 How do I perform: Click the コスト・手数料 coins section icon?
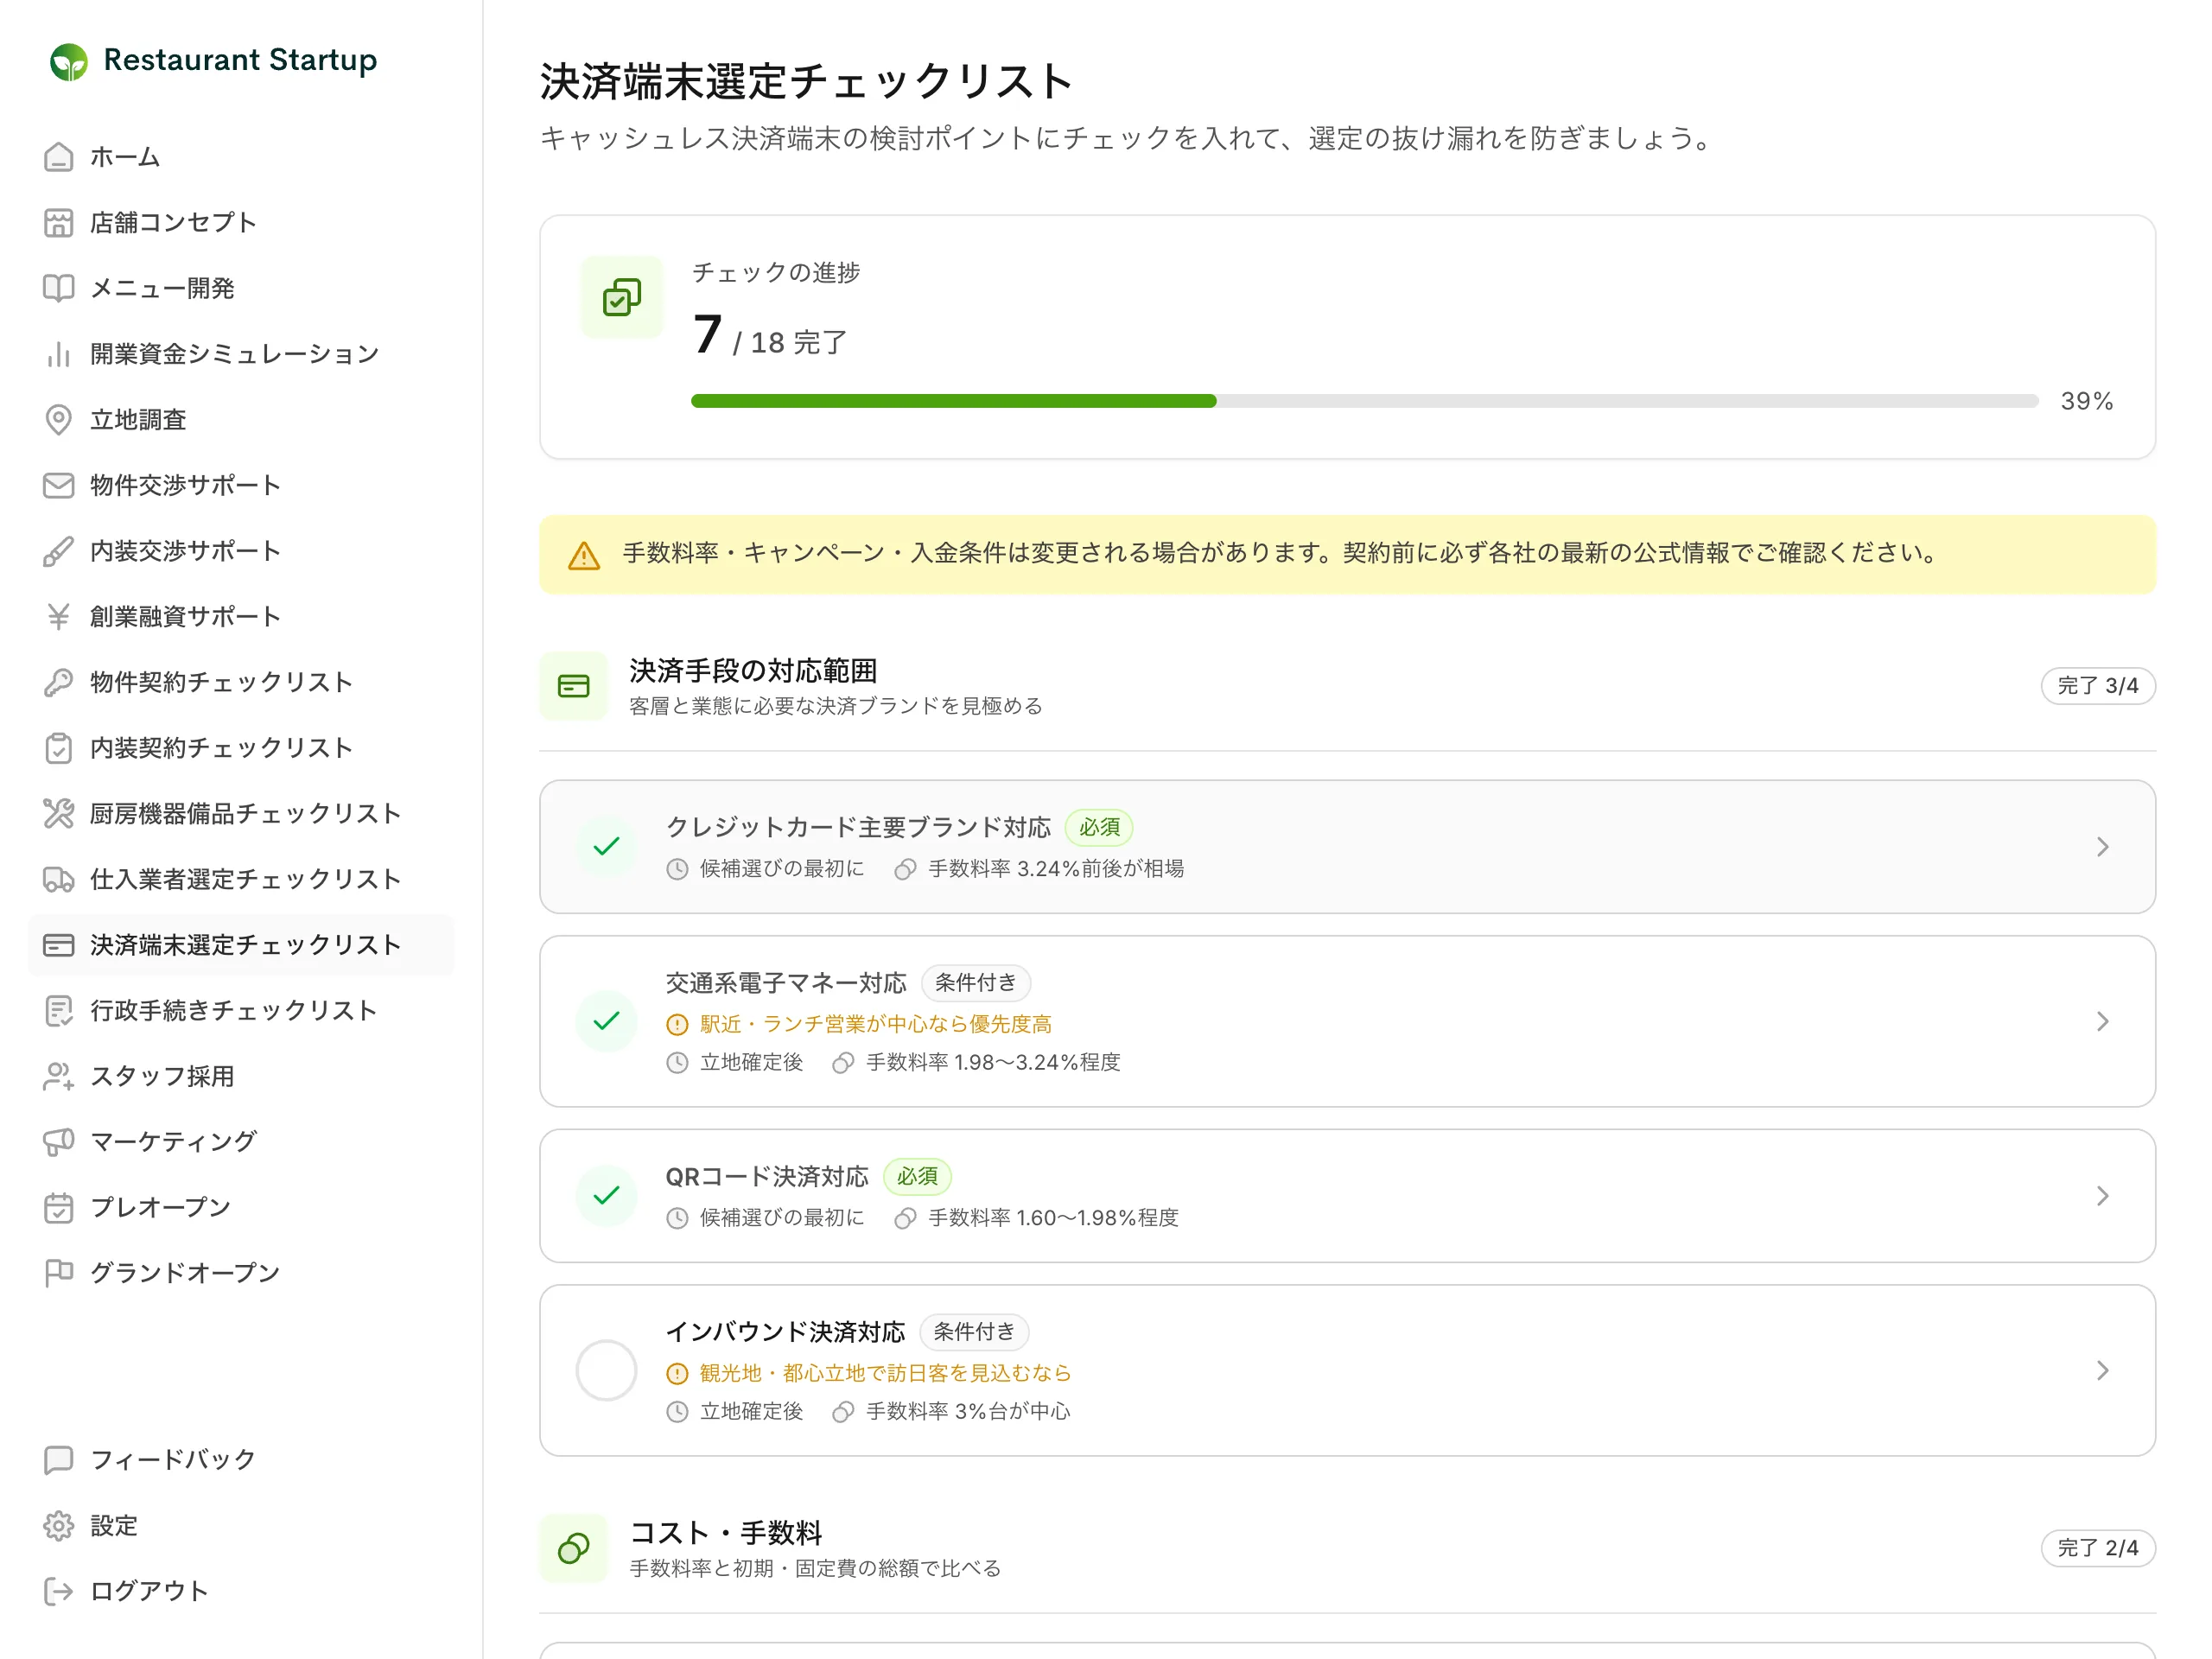tap(574, 1548)
